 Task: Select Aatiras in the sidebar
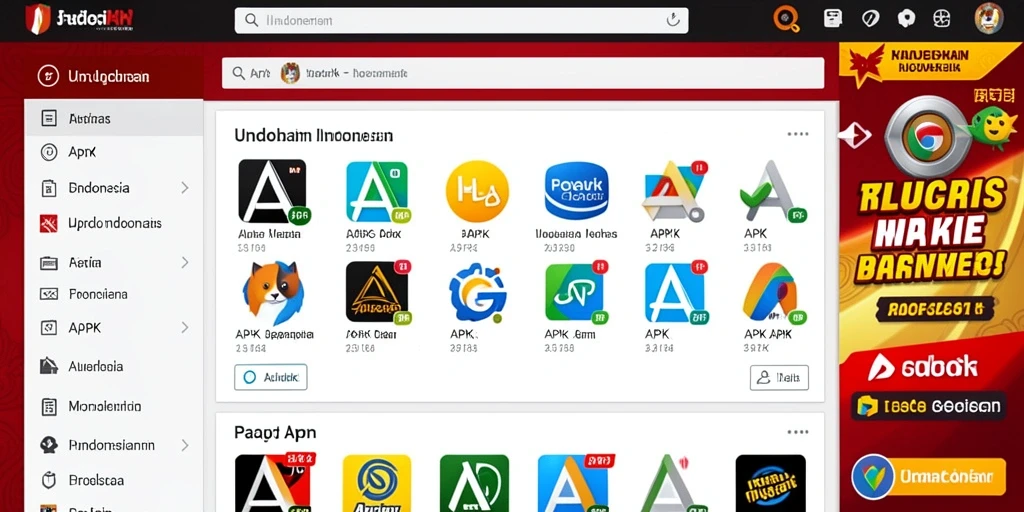point(114,118)
